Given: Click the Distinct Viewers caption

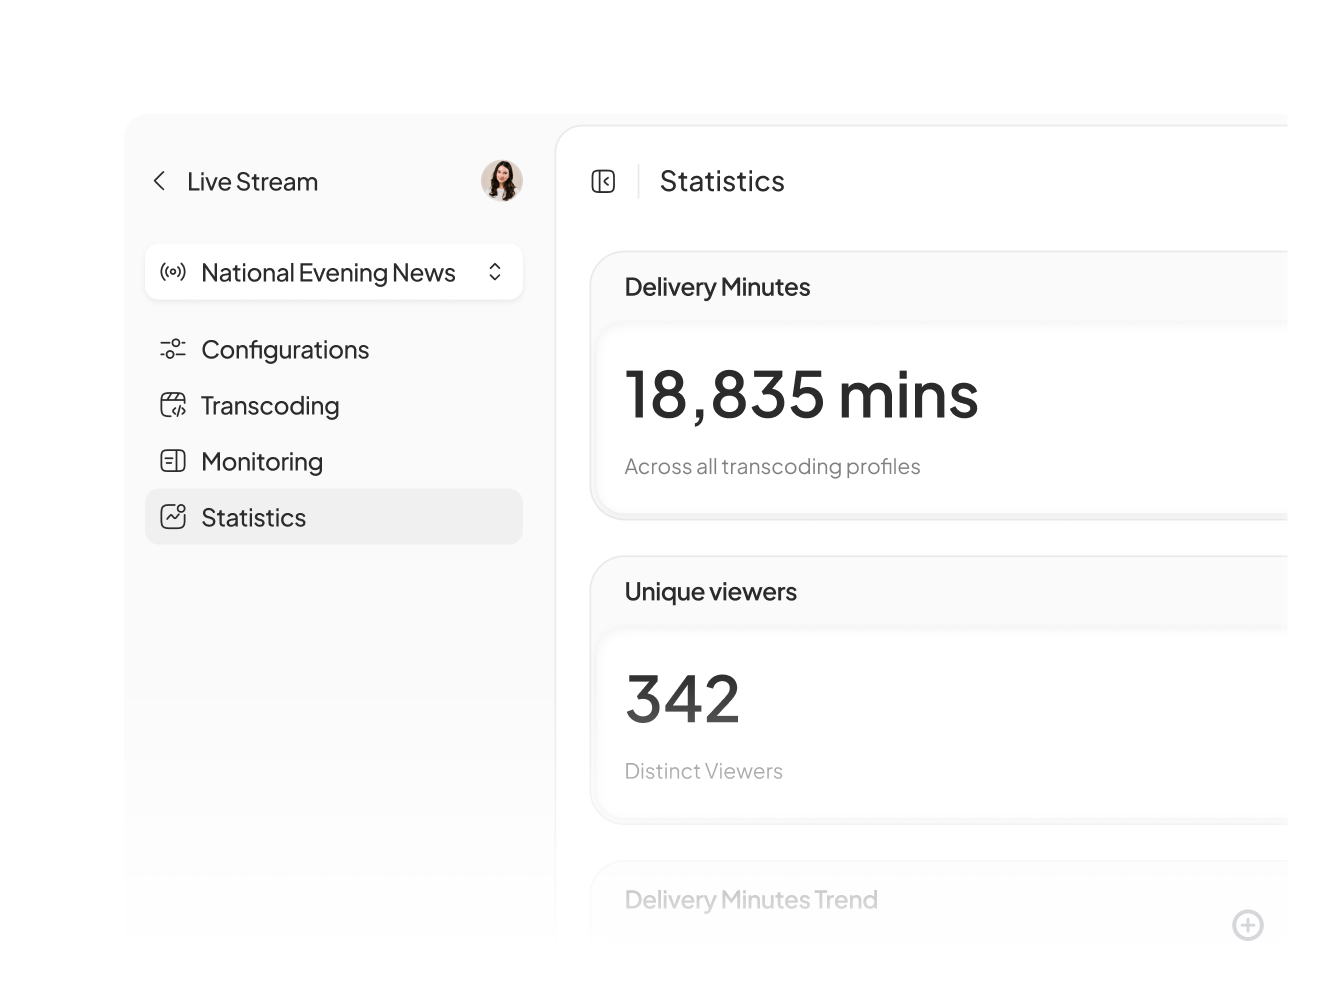Looking at the screenshot, I should (x=703, y=771).
